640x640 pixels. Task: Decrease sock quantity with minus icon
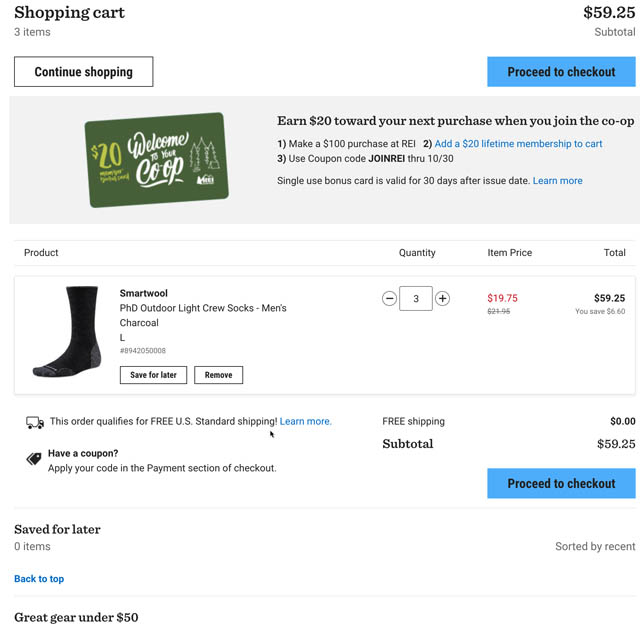390,298
